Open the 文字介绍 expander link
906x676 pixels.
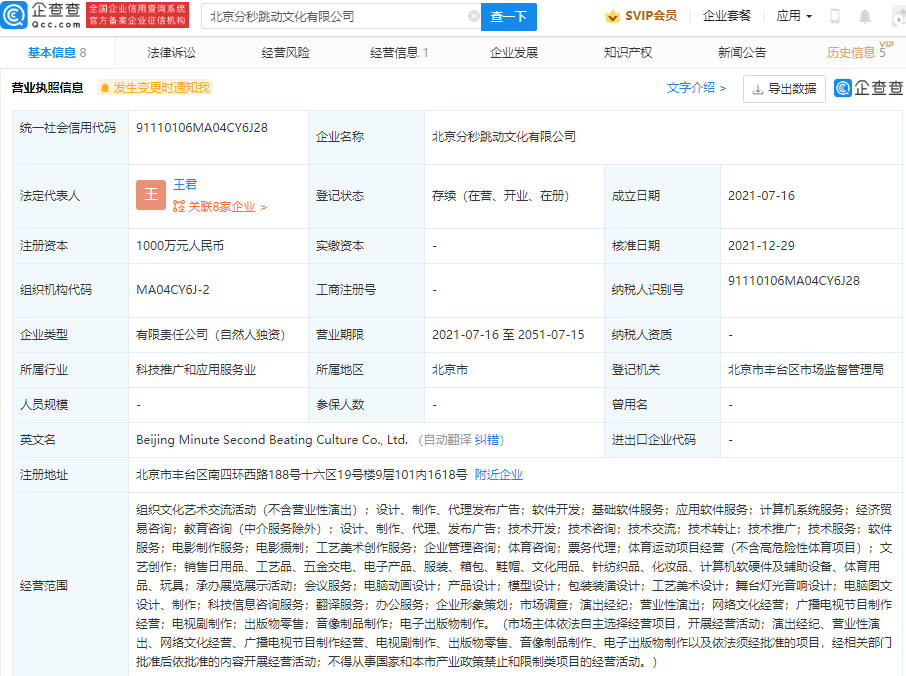[x=696, y=88]
